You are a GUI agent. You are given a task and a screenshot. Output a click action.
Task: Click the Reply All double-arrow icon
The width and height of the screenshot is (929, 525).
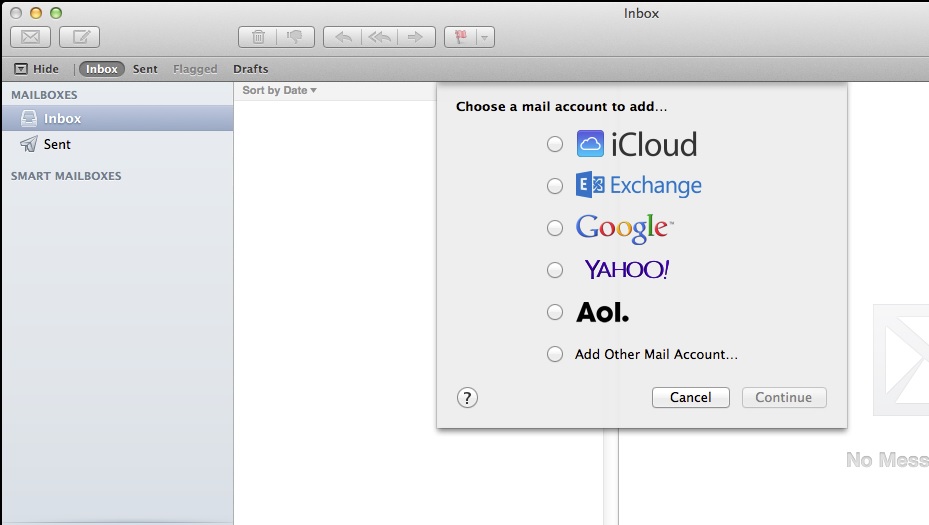click(x=379, y=37)
